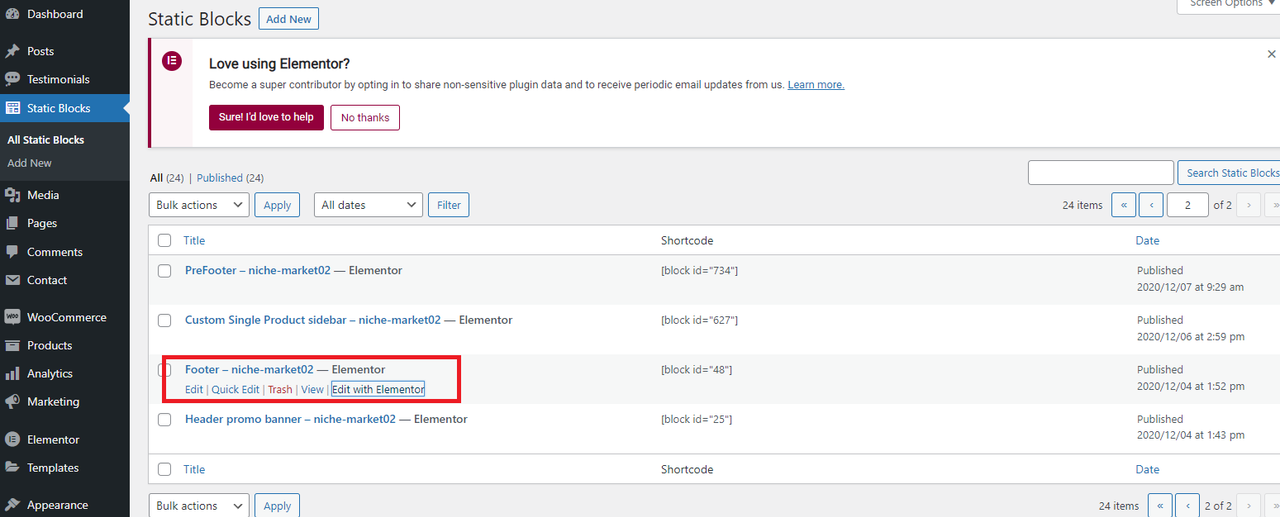
Task: Open Static Blocks menu in sidebar
Action: pos(65,108)
